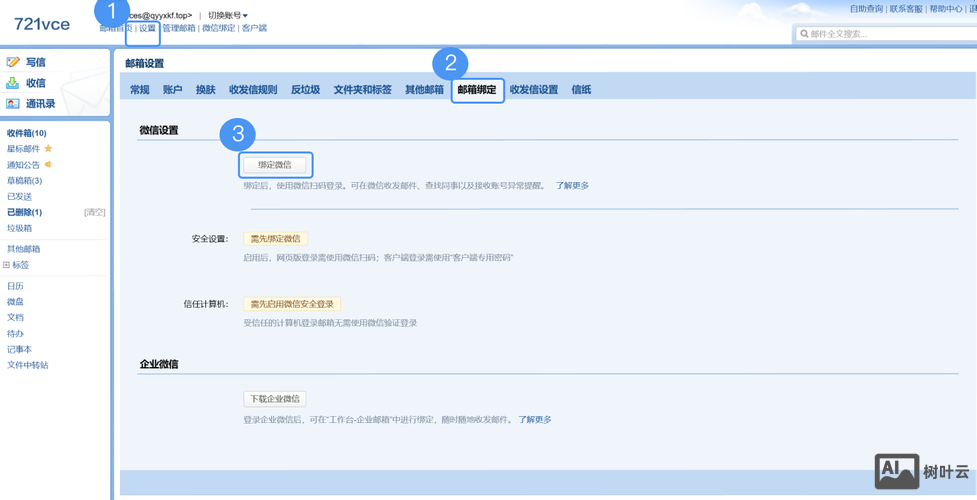Switch to the 账户 tab
The image size is (977, 500).
(173, 90)
